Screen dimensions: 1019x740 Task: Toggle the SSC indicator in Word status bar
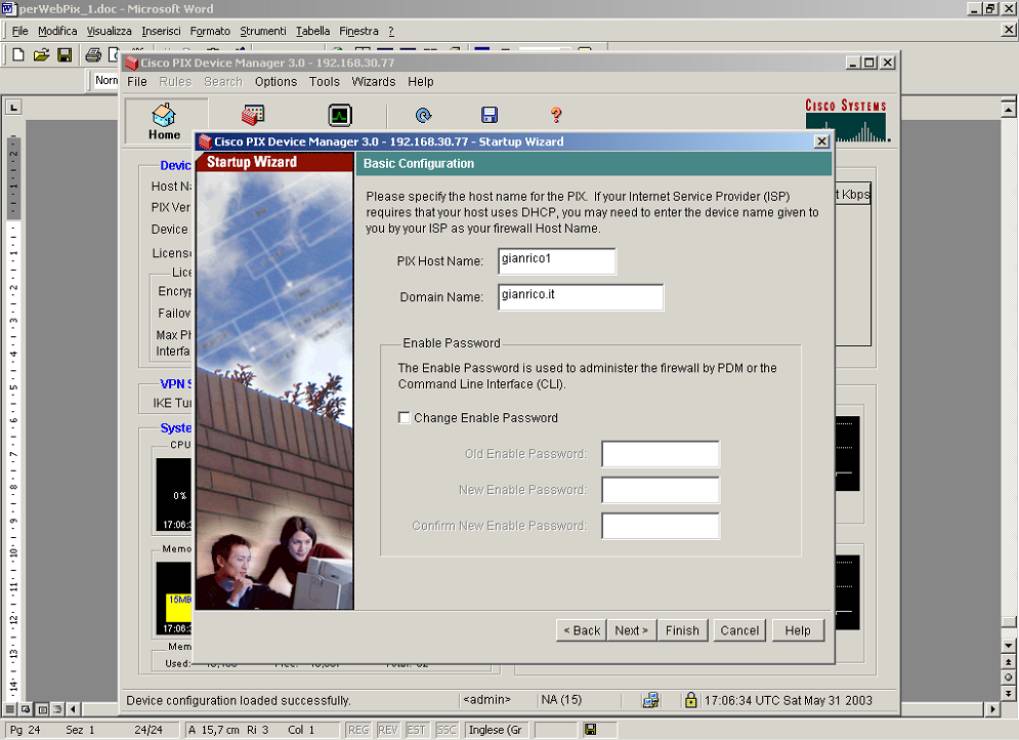[x=446, y=730]
